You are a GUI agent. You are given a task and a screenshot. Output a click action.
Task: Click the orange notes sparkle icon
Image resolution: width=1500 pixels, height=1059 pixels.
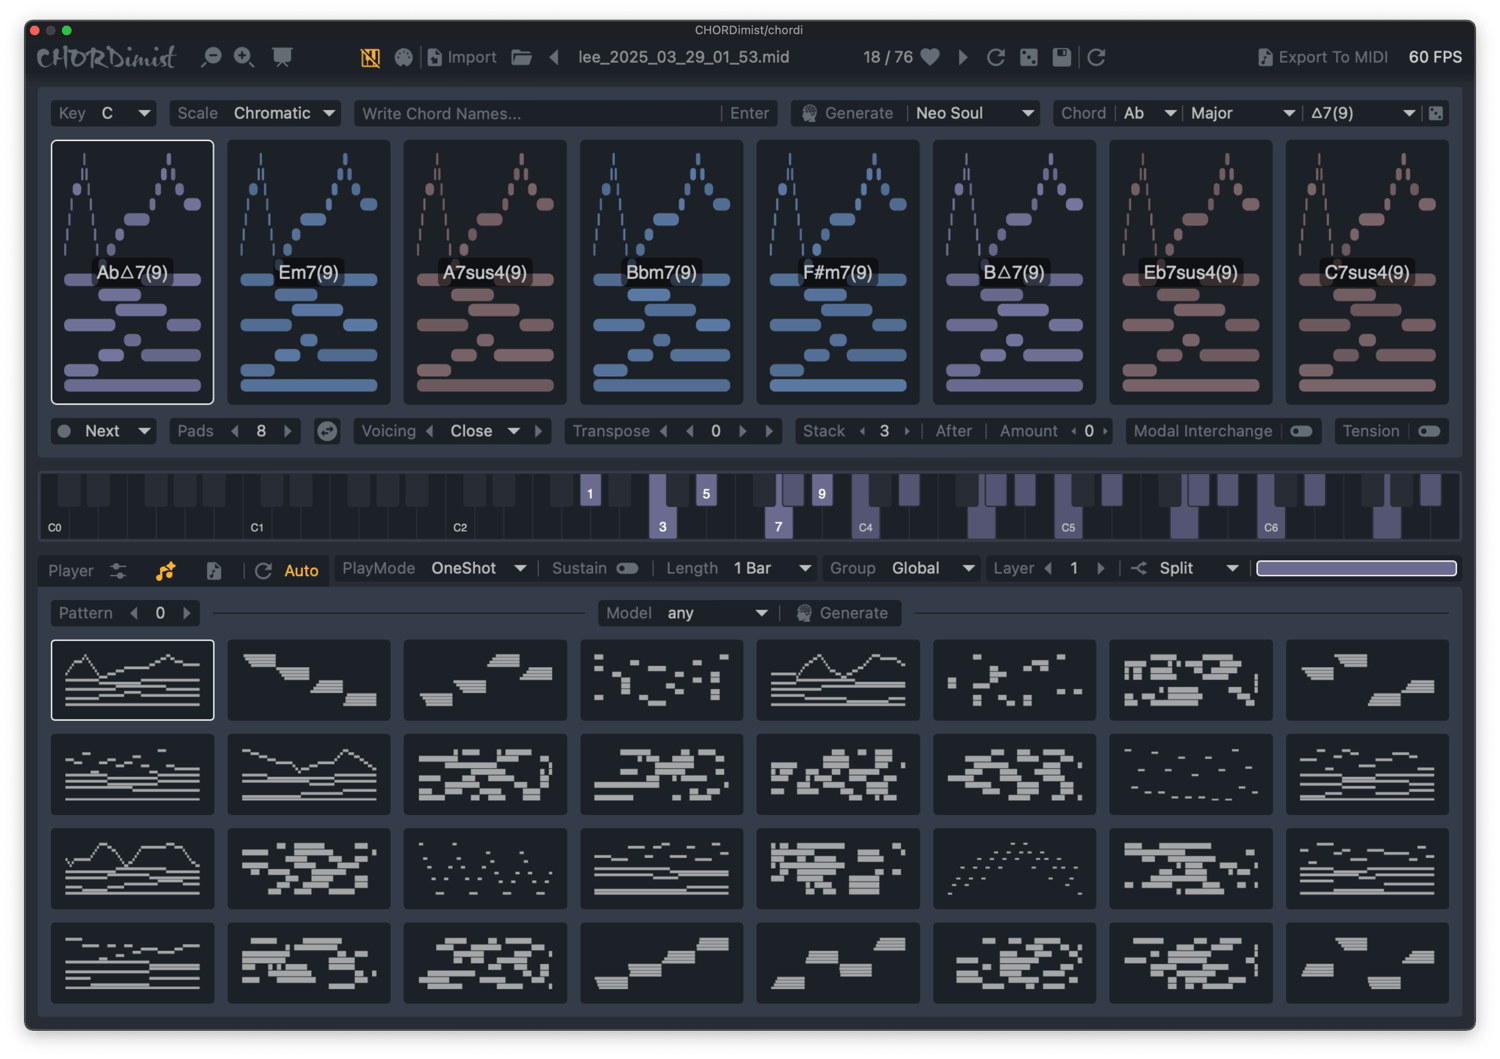pos(166,571)
